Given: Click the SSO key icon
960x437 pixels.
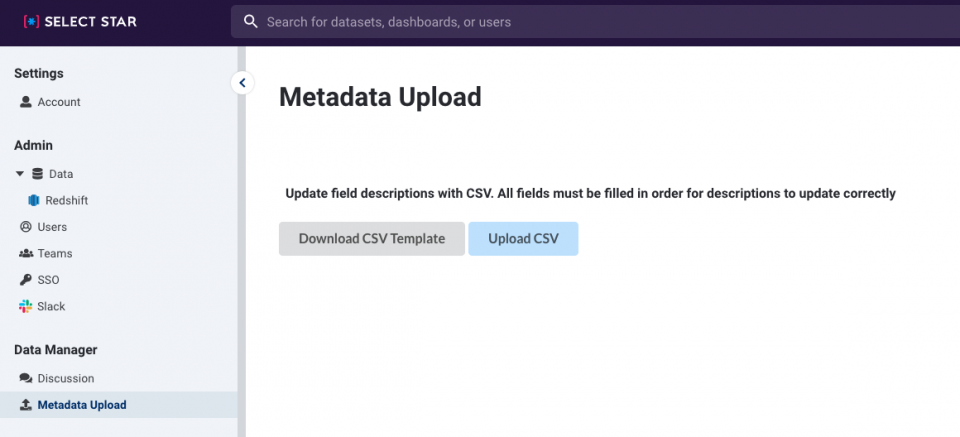Looking at the screenshot, I should [x=26, y=280].
